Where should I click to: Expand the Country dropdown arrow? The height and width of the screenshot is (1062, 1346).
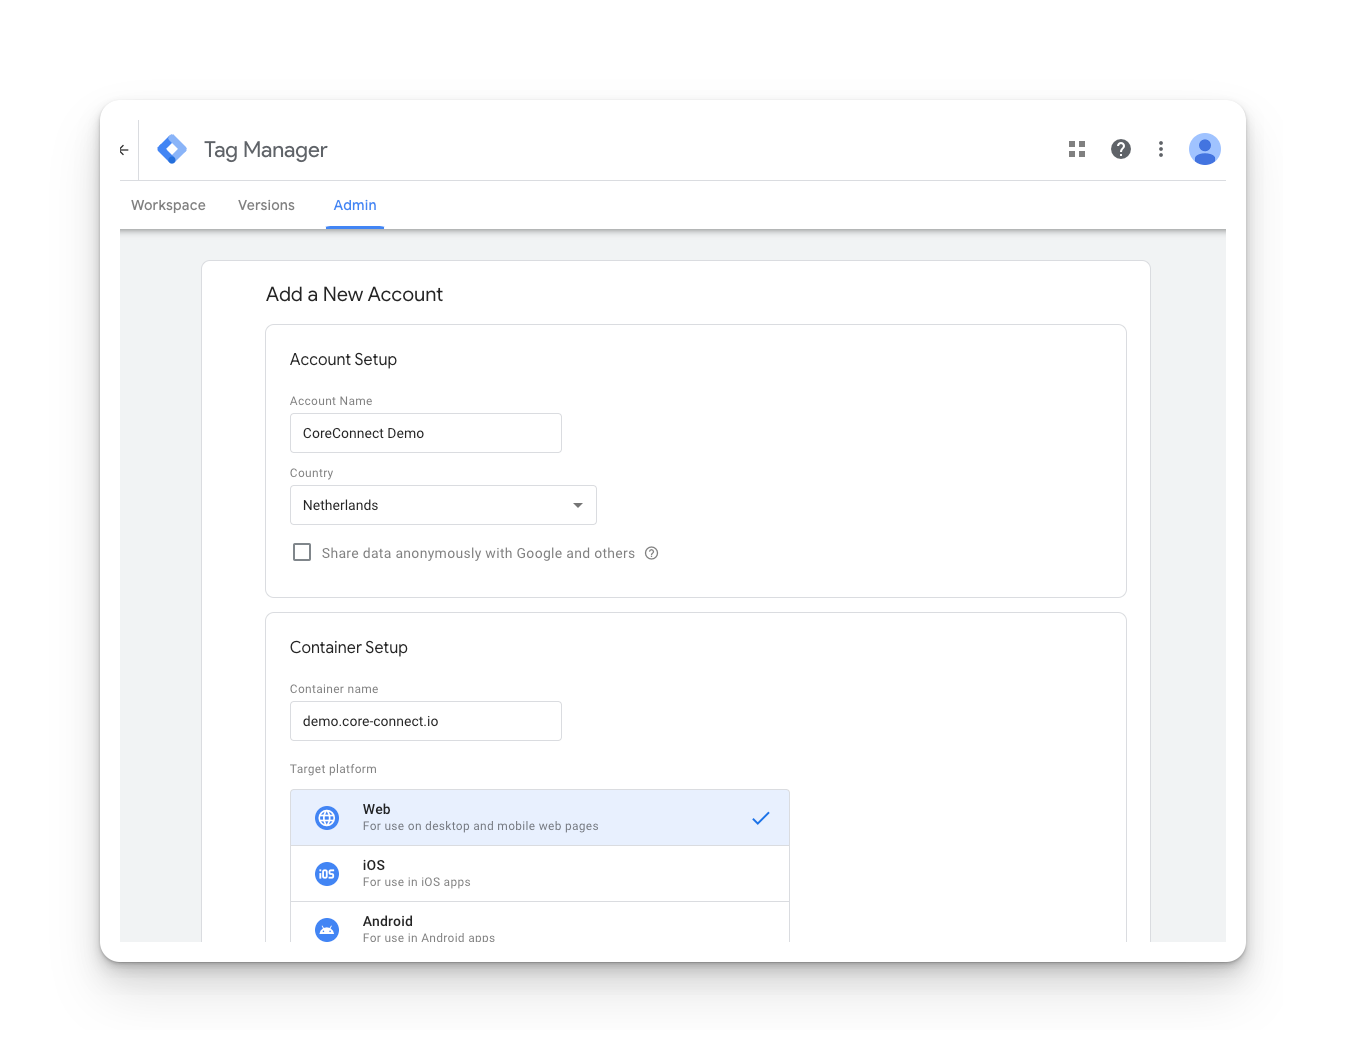coord(577,505)
